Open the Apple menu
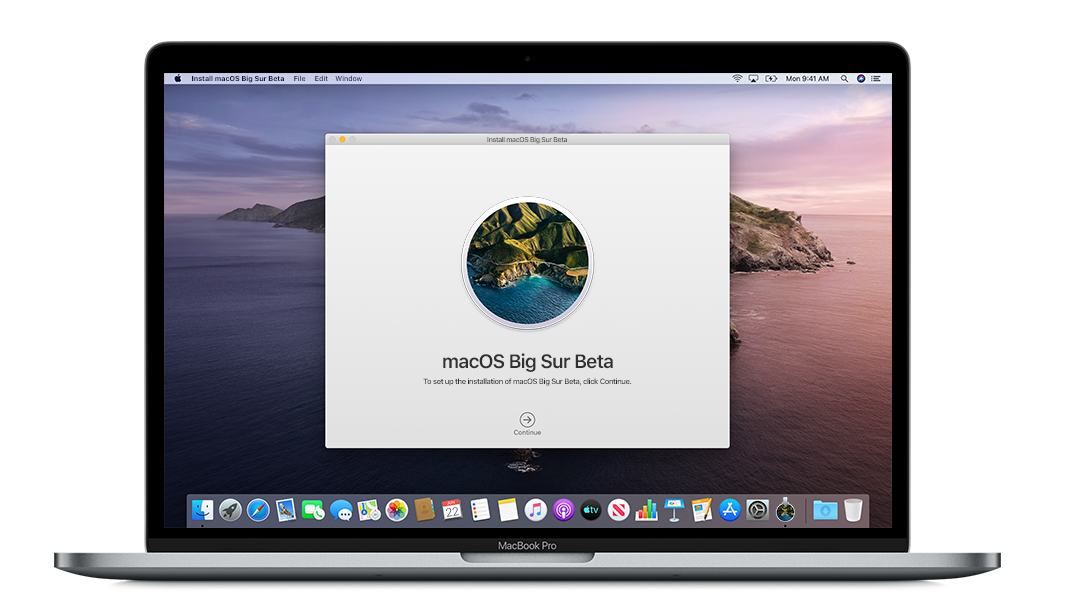 179,79
